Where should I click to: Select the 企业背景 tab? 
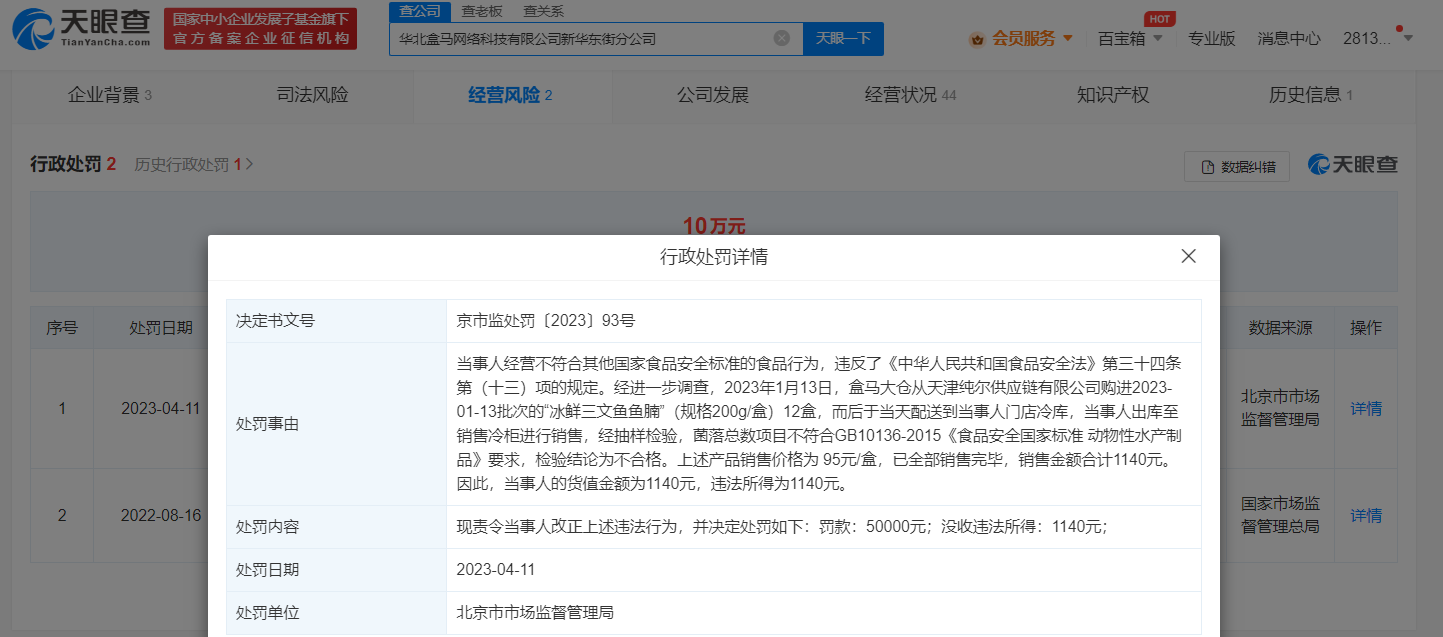110,95
